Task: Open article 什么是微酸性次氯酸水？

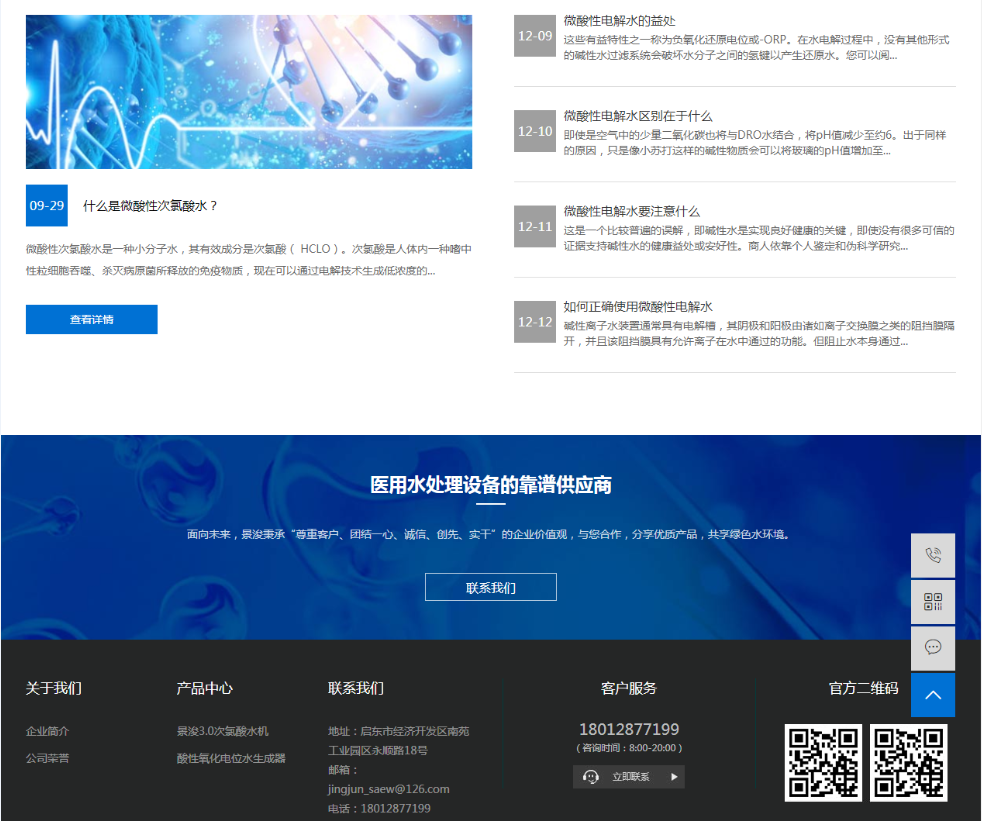Action: pyautogui.click(x=150, y=206)
